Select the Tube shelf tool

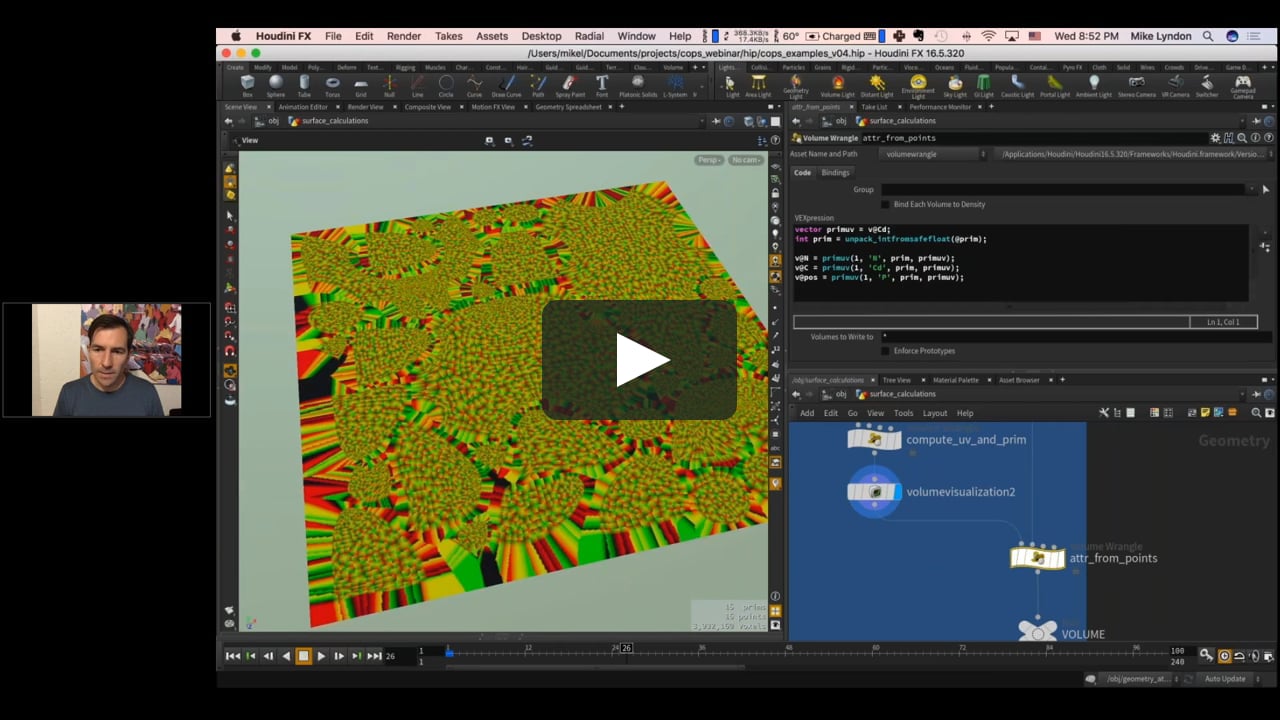click(x=304, y=86)
